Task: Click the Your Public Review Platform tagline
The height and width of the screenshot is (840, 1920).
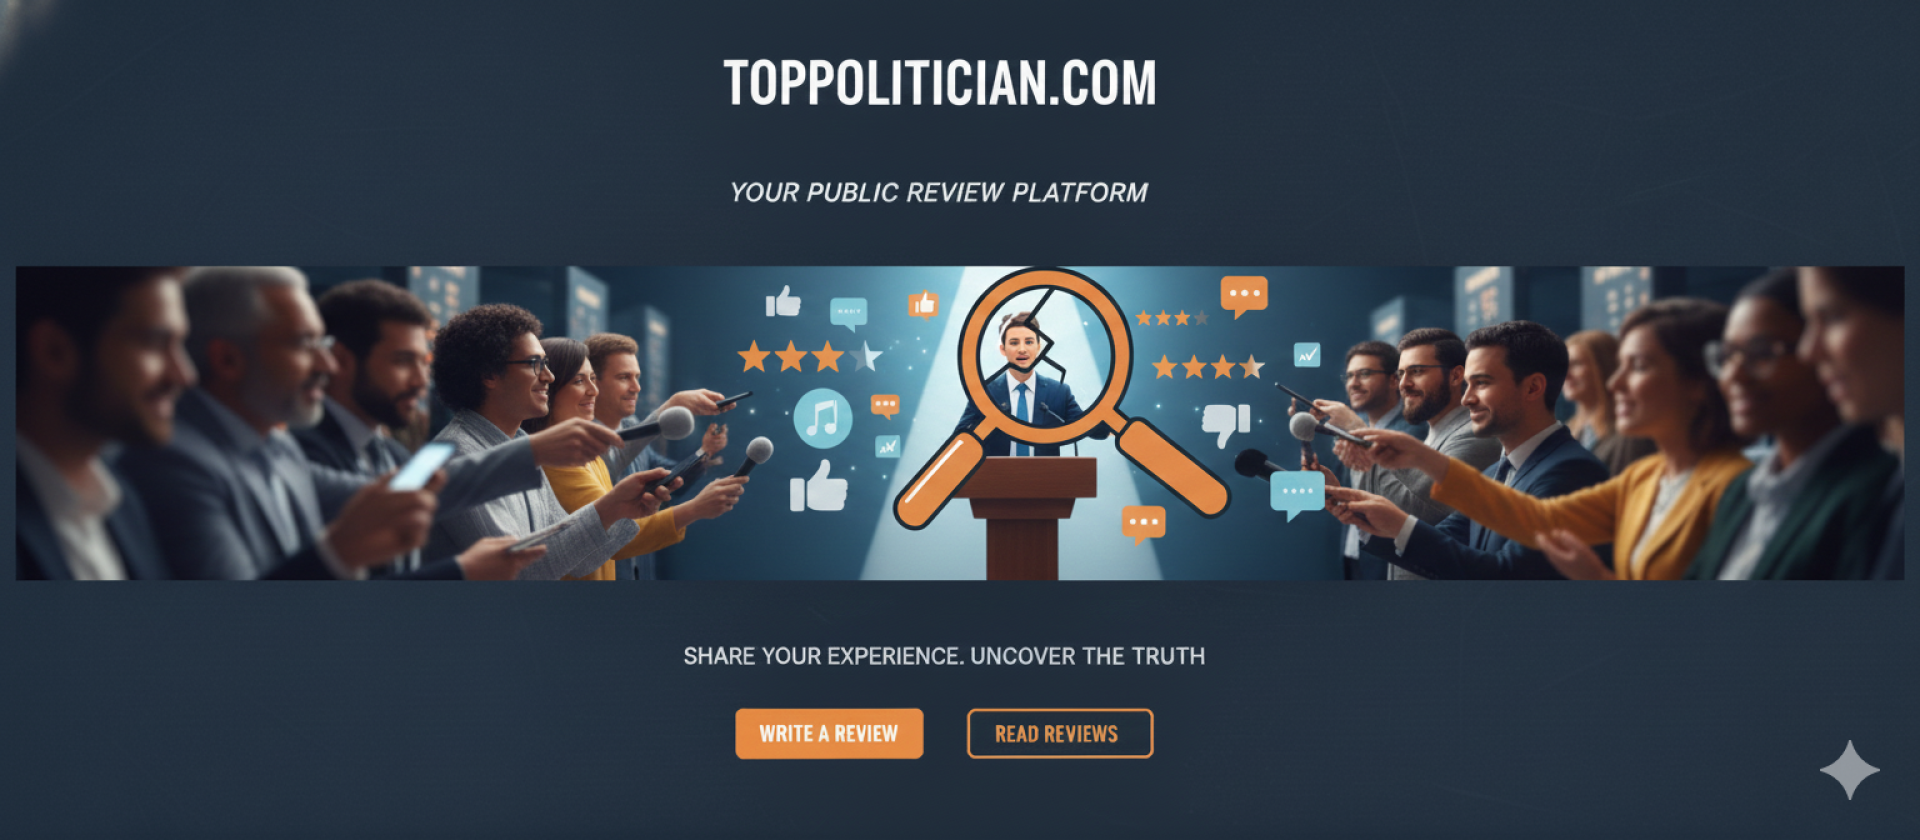Action: click(x=939, y=193)
